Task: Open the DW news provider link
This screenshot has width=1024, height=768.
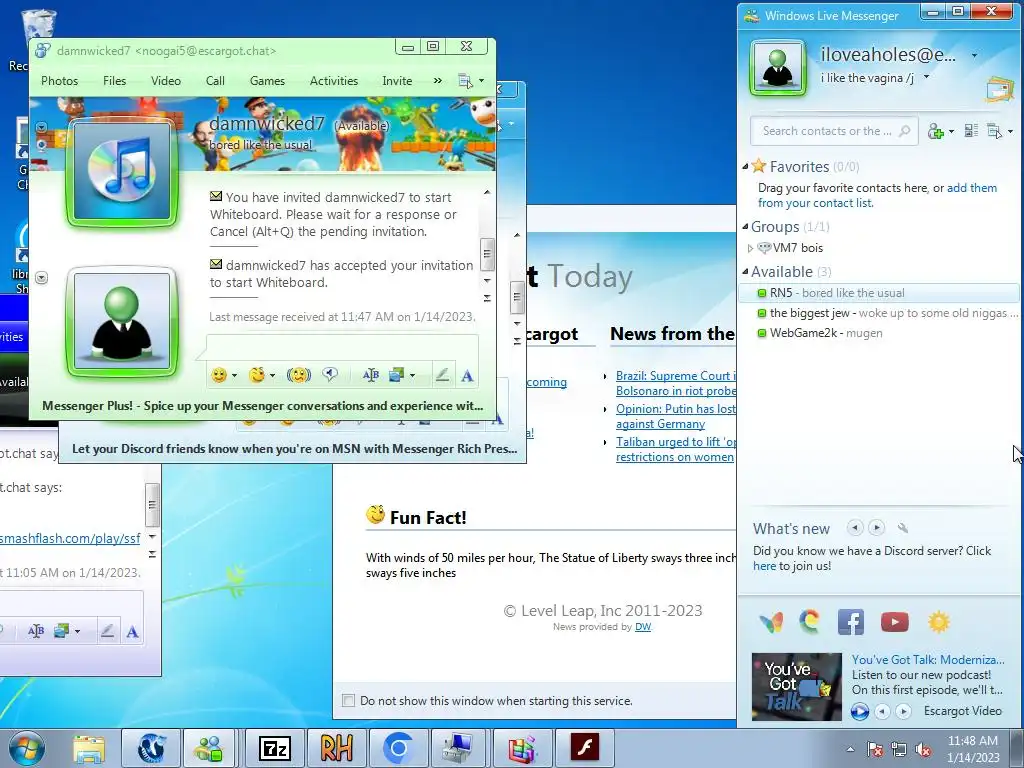Action: click(643, 627)
